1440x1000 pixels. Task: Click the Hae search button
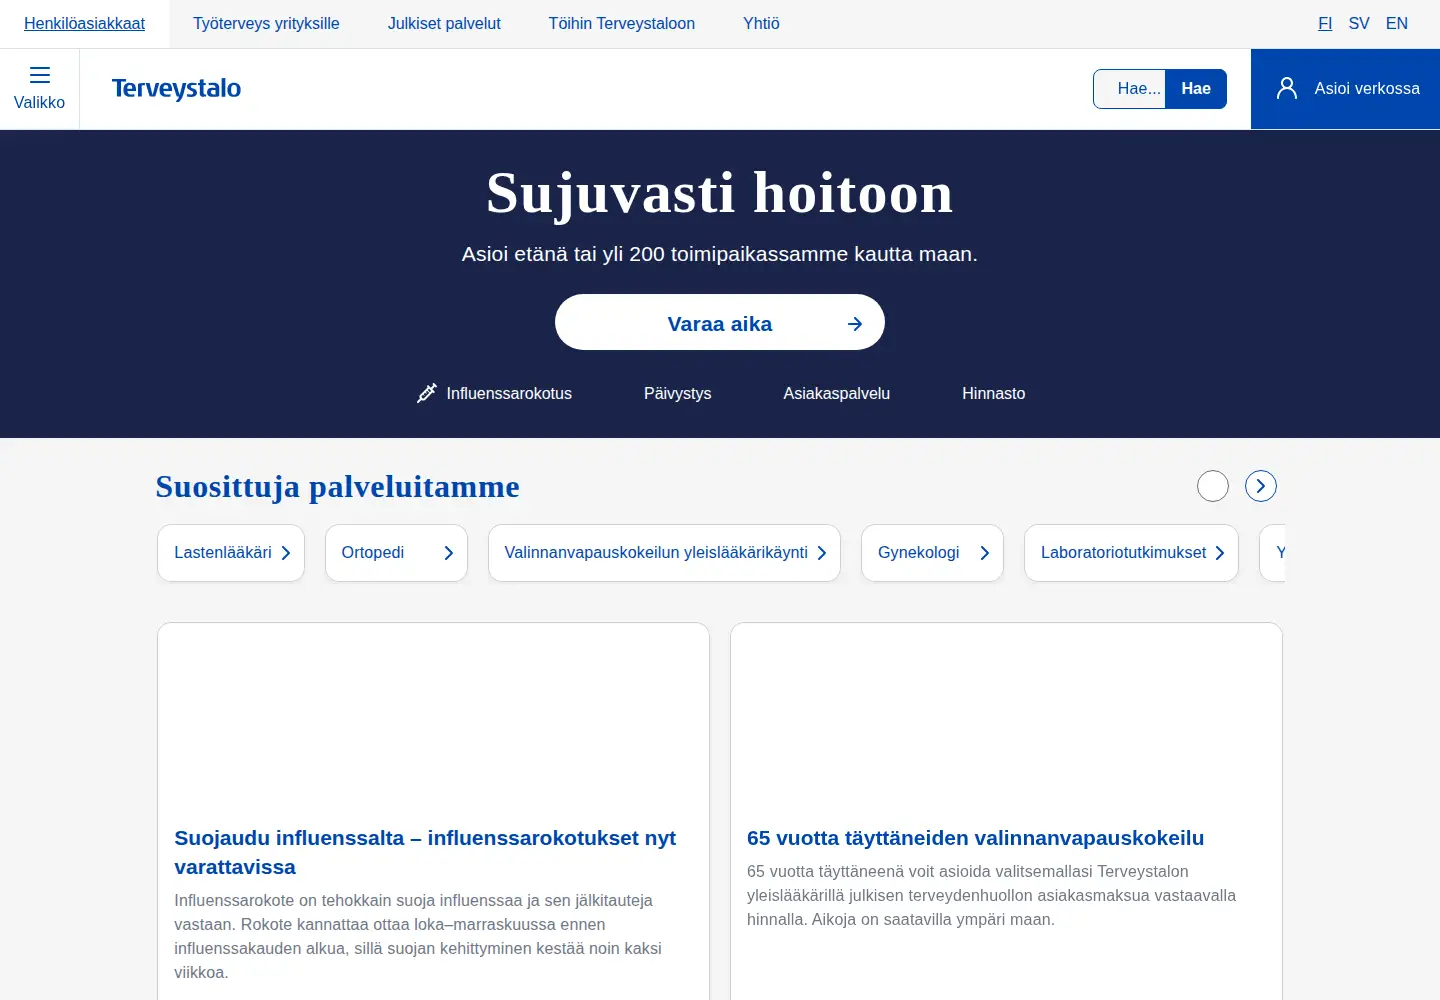1196,89
